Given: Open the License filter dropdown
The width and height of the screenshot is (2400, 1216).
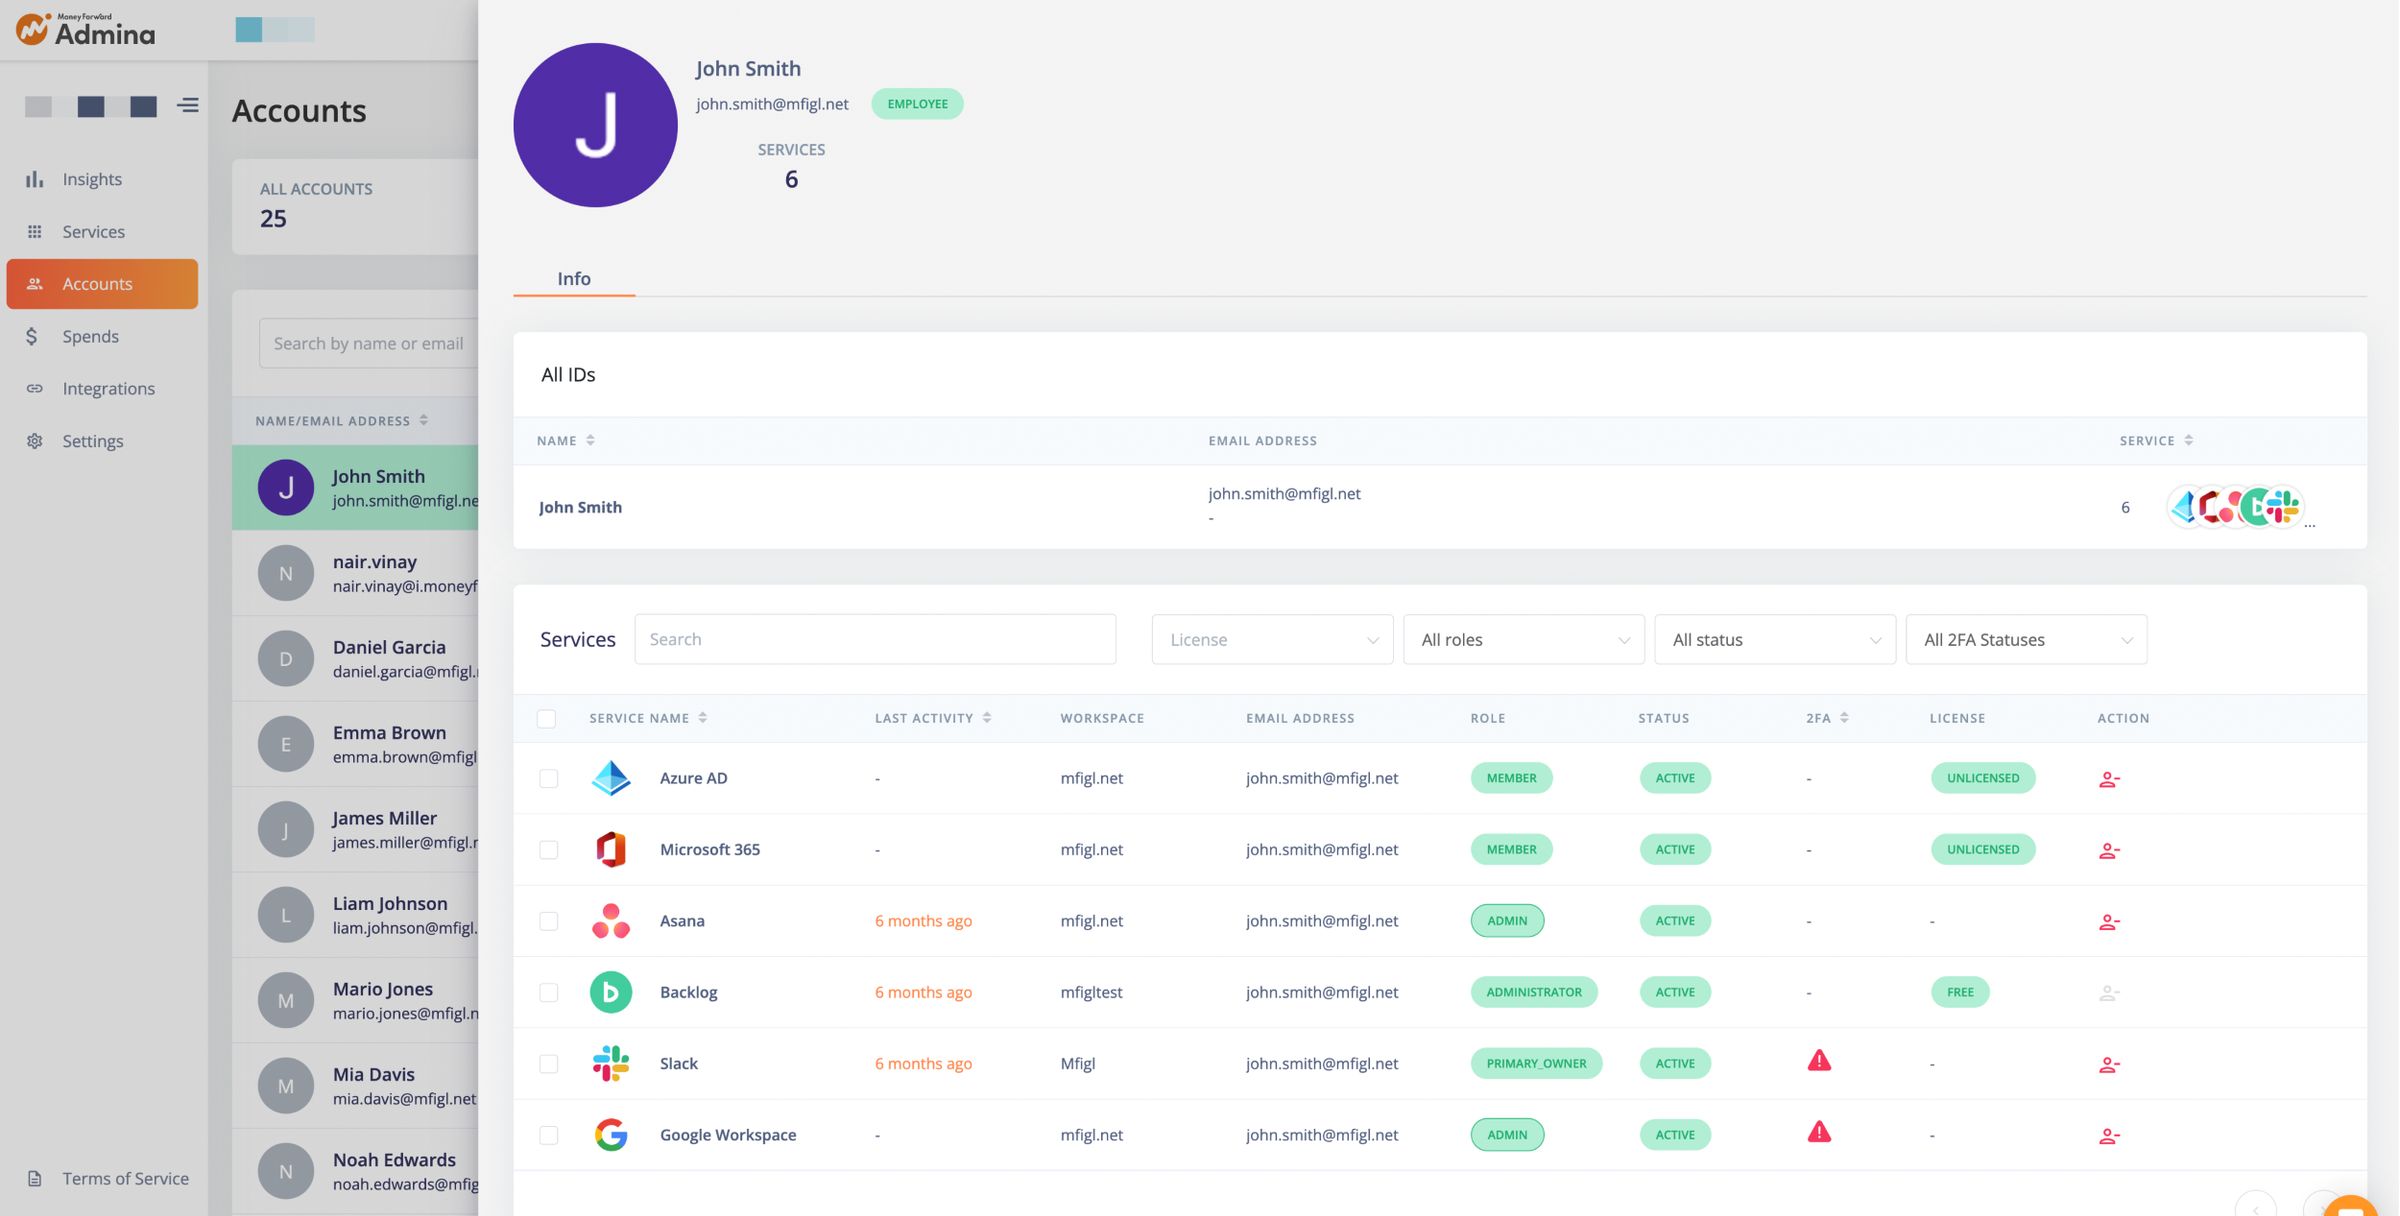Looking at the screenshot, I should coord(1271,639).
